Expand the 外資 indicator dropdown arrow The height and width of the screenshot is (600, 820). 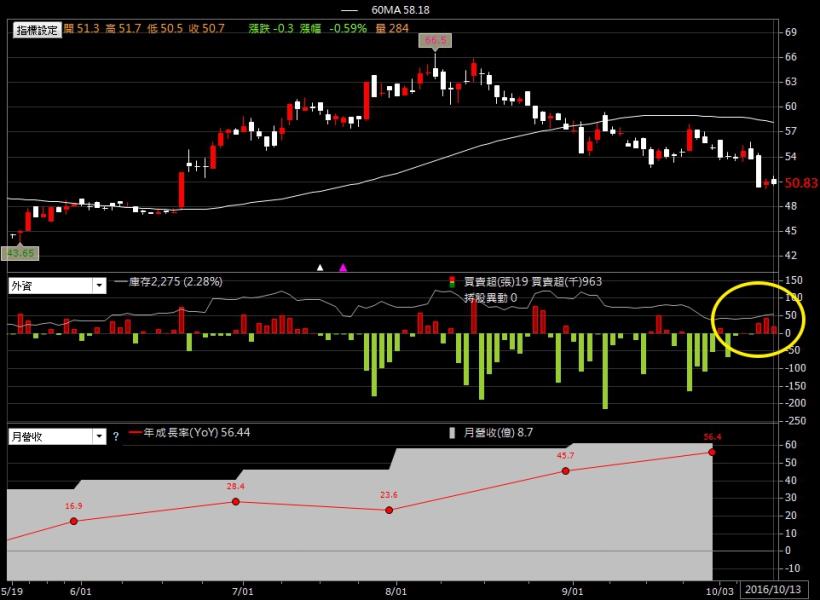pyautogui.click(x=99, y=286)
